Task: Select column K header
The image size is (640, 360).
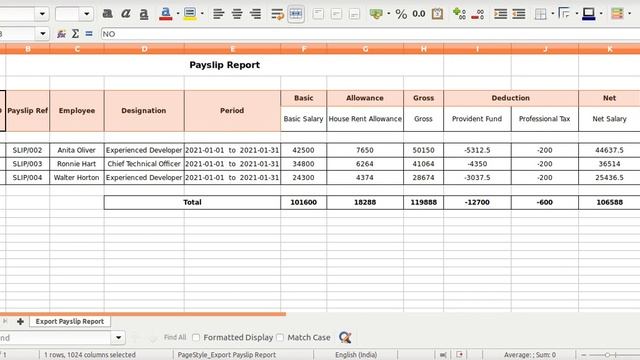Action: [x=609, y=49]
